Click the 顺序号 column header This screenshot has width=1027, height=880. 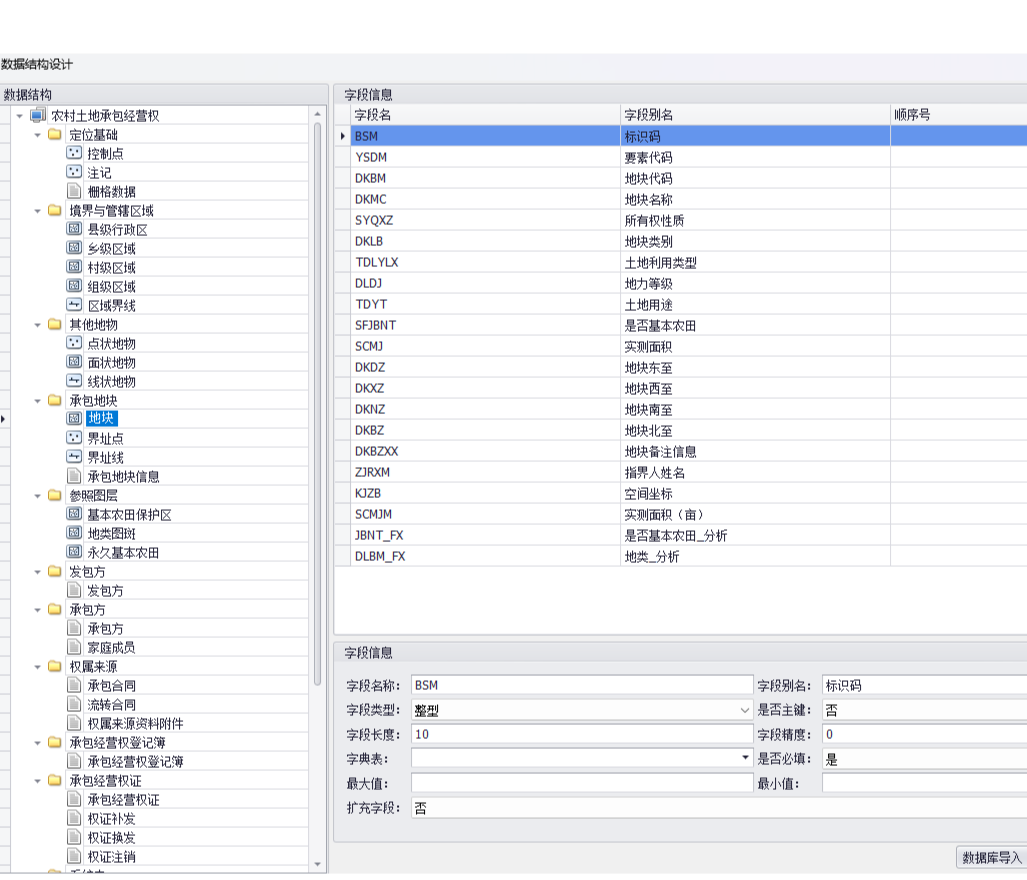pyautogui.click(x=958, y=115)
